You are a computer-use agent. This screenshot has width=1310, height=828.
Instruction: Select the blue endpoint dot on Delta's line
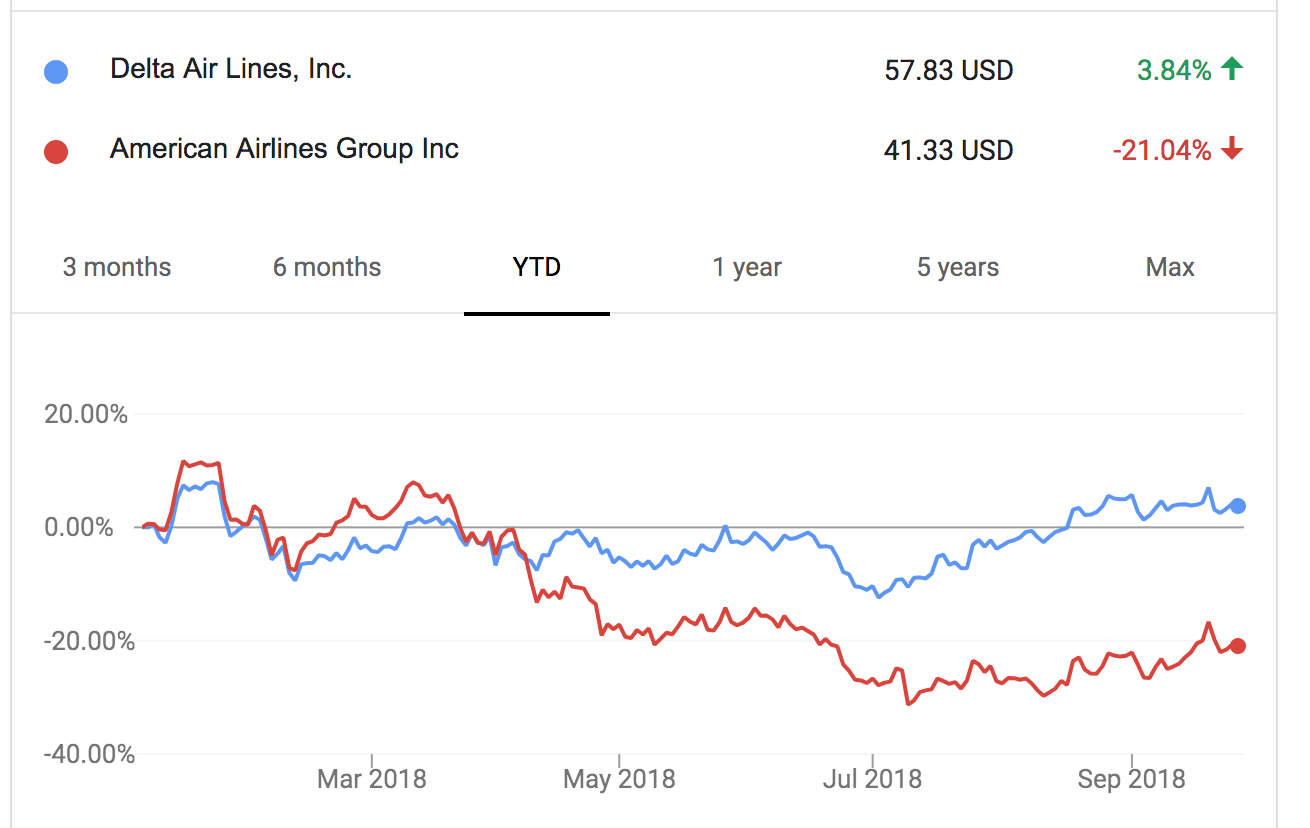[x=1238, y=507]
